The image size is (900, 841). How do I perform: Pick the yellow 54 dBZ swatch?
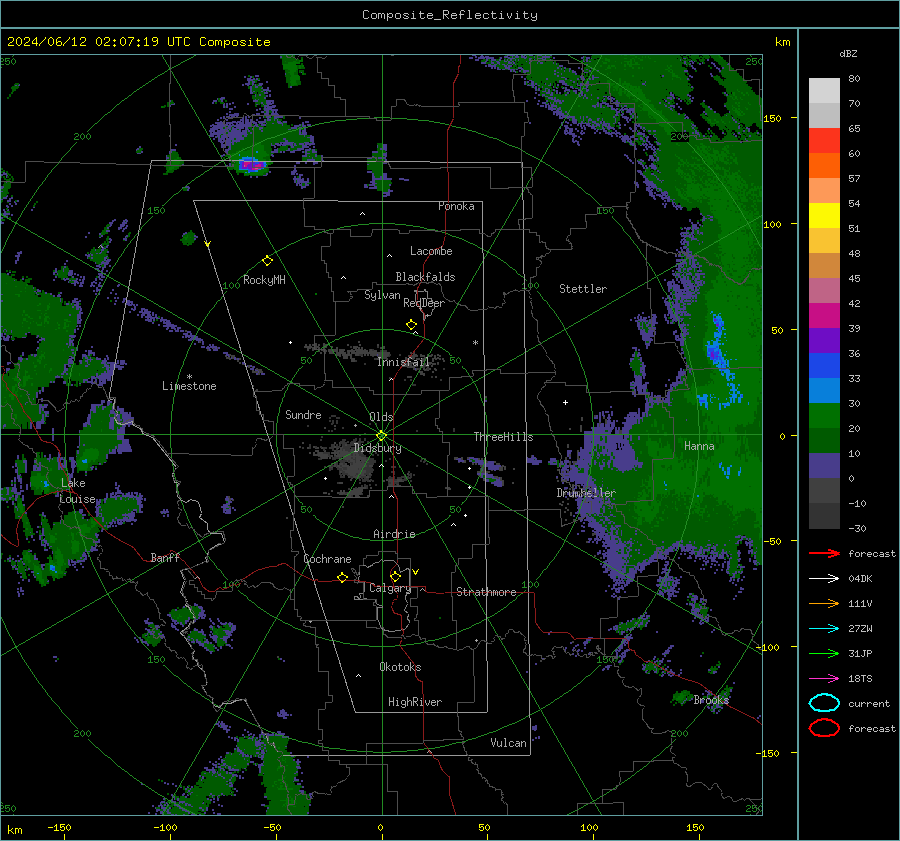(x=824, y=215)
